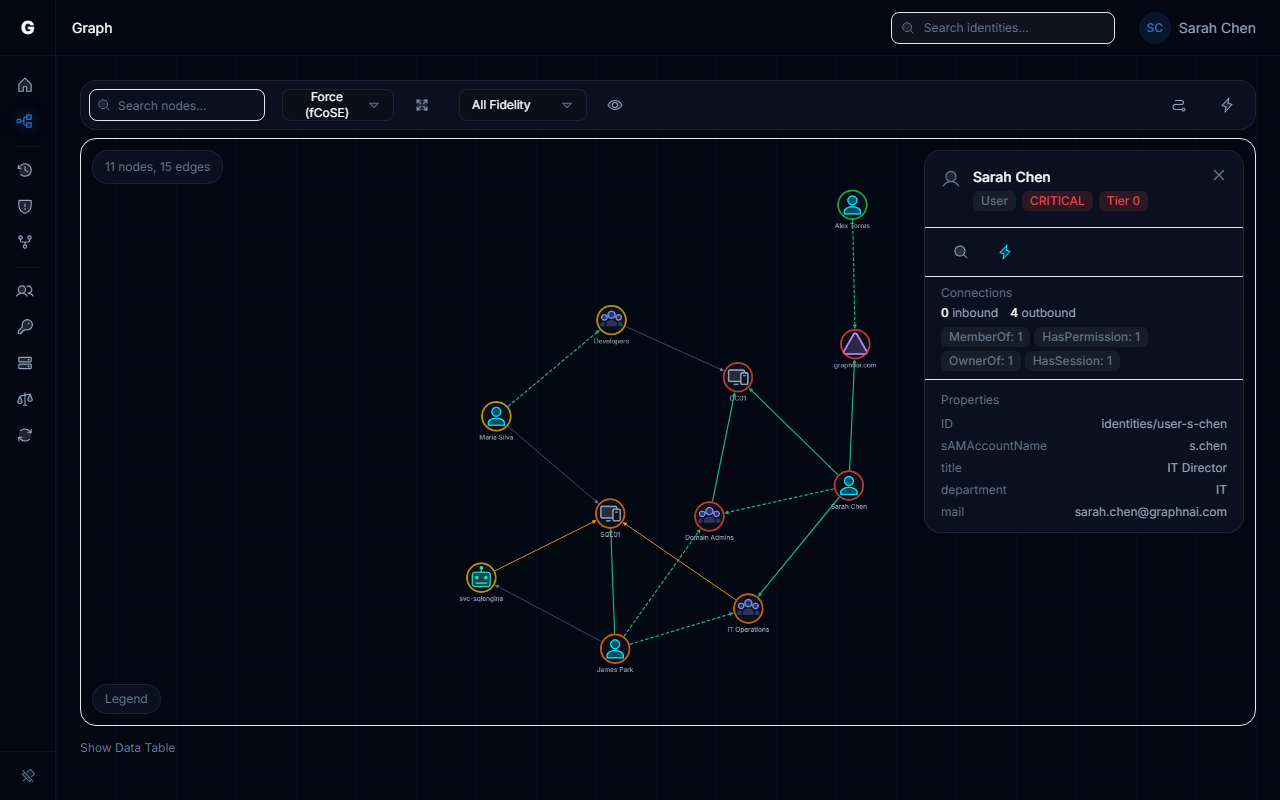The height and width of the screenshot is (800, 1280).
Task: Click the Search identities field at top
Action: [1002, 27]
